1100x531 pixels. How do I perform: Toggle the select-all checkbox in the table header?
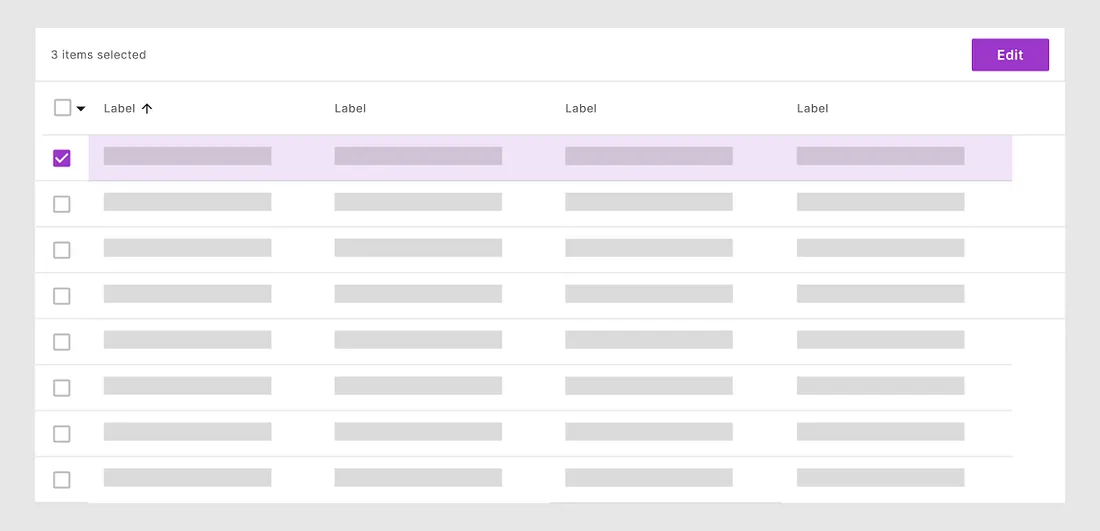[x=62, y=108]
